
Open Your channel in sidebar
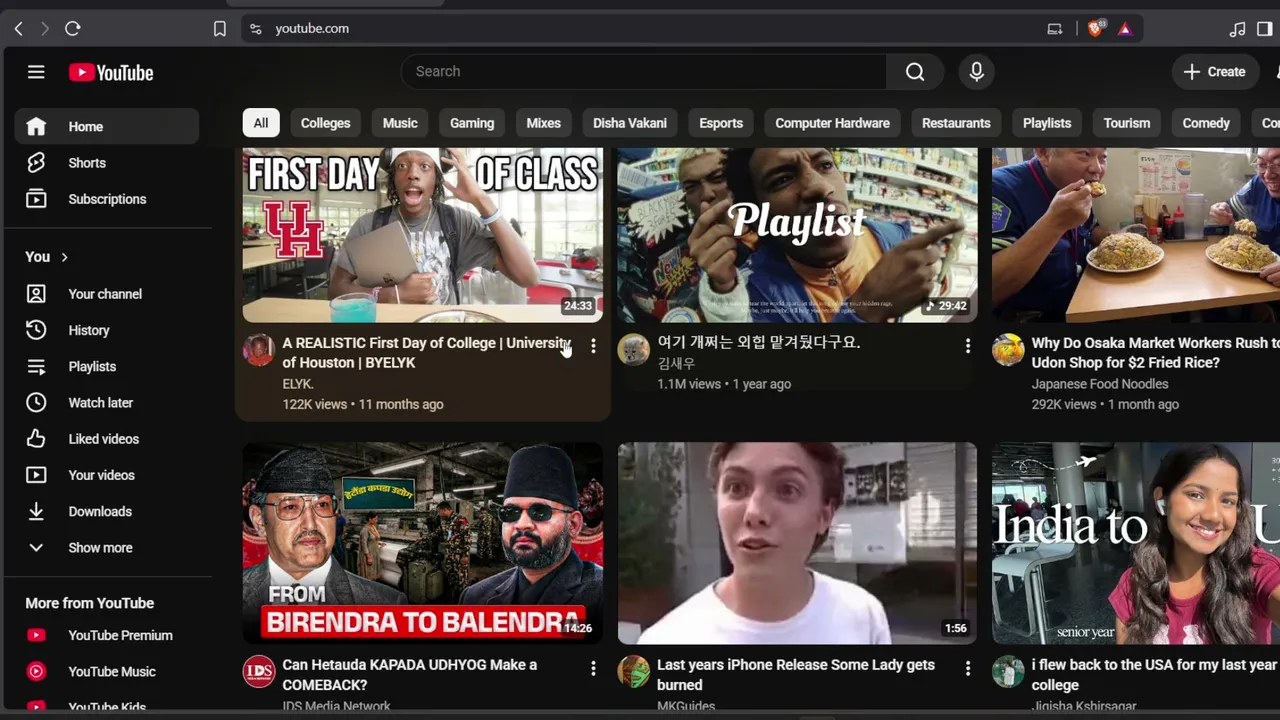click(x=107, y=294)
